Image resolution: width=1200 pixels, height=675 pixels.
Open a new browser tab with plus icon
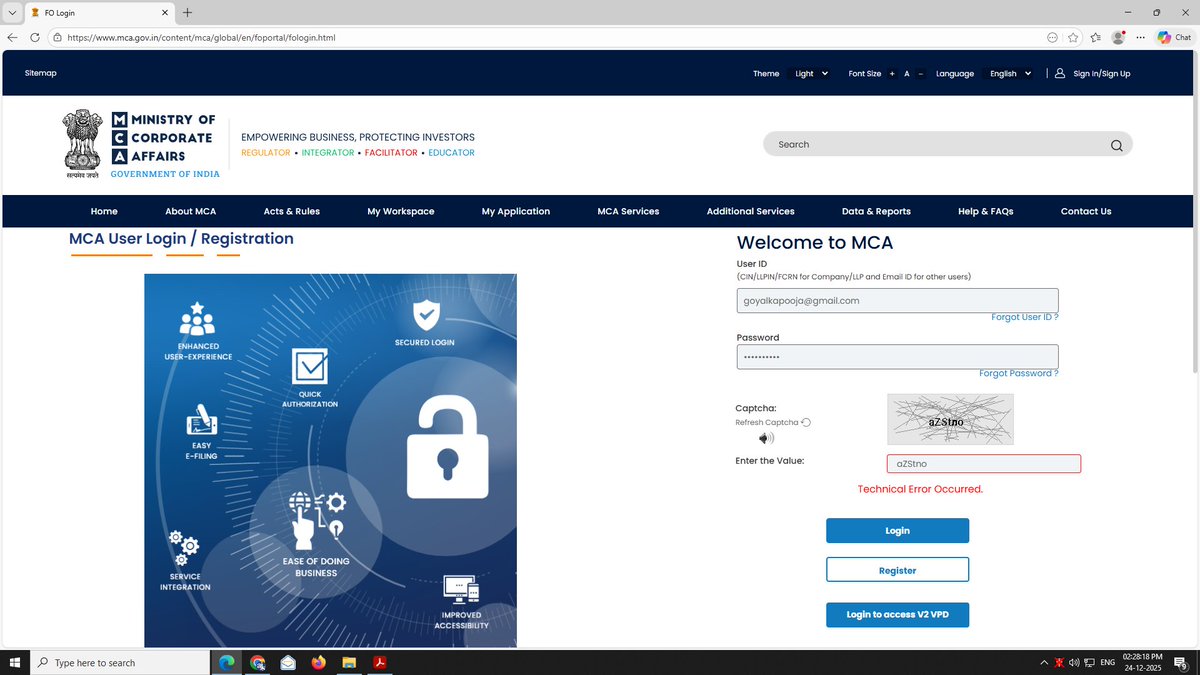tap(187, 13)
